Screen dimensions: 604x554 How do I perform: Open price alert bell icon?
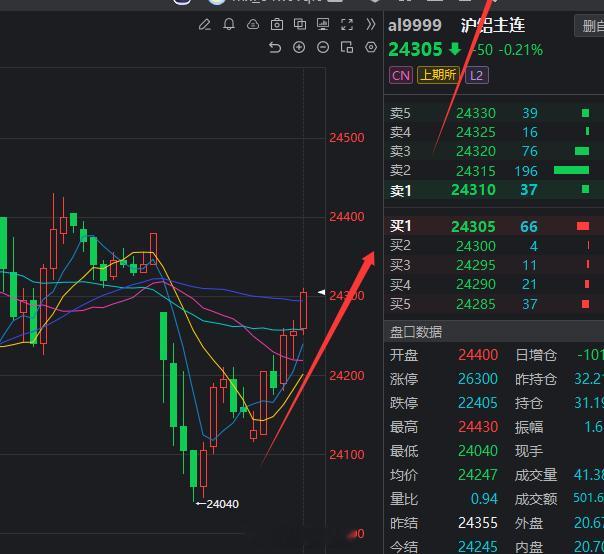[x=229, y=25]
